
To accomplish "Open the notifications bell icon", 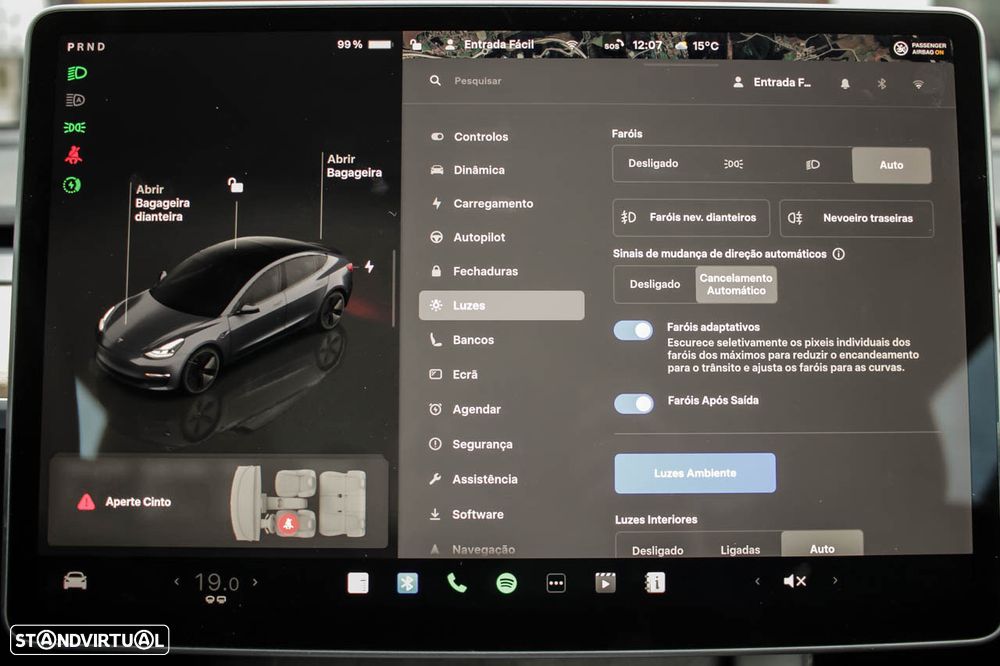I will coord(845,84).
